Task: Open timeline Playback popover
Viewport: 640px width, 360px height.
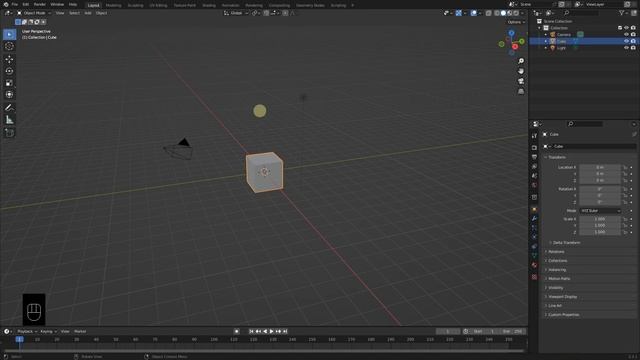Action: [27, 331]
